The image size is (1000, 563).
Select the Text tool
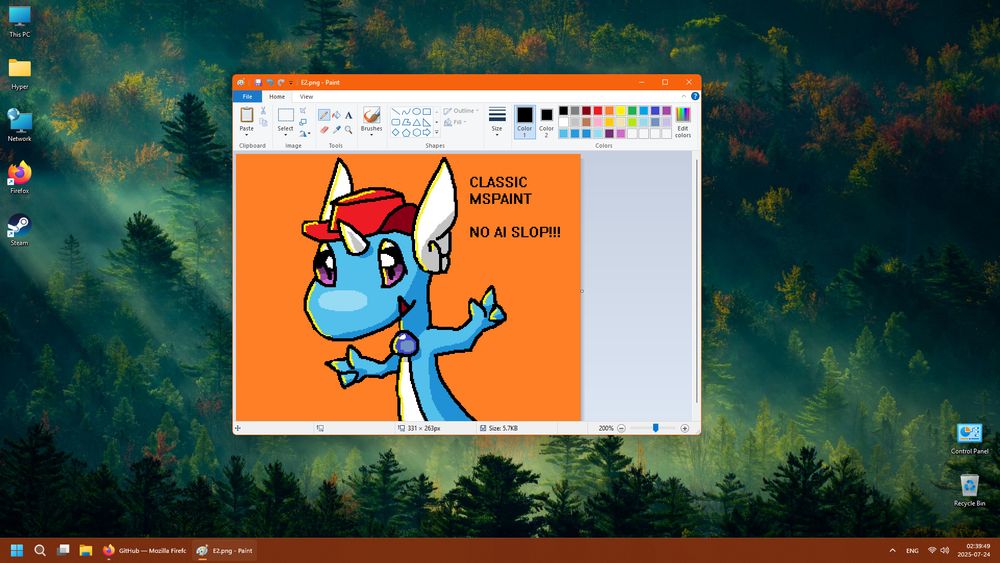[349, 115]
